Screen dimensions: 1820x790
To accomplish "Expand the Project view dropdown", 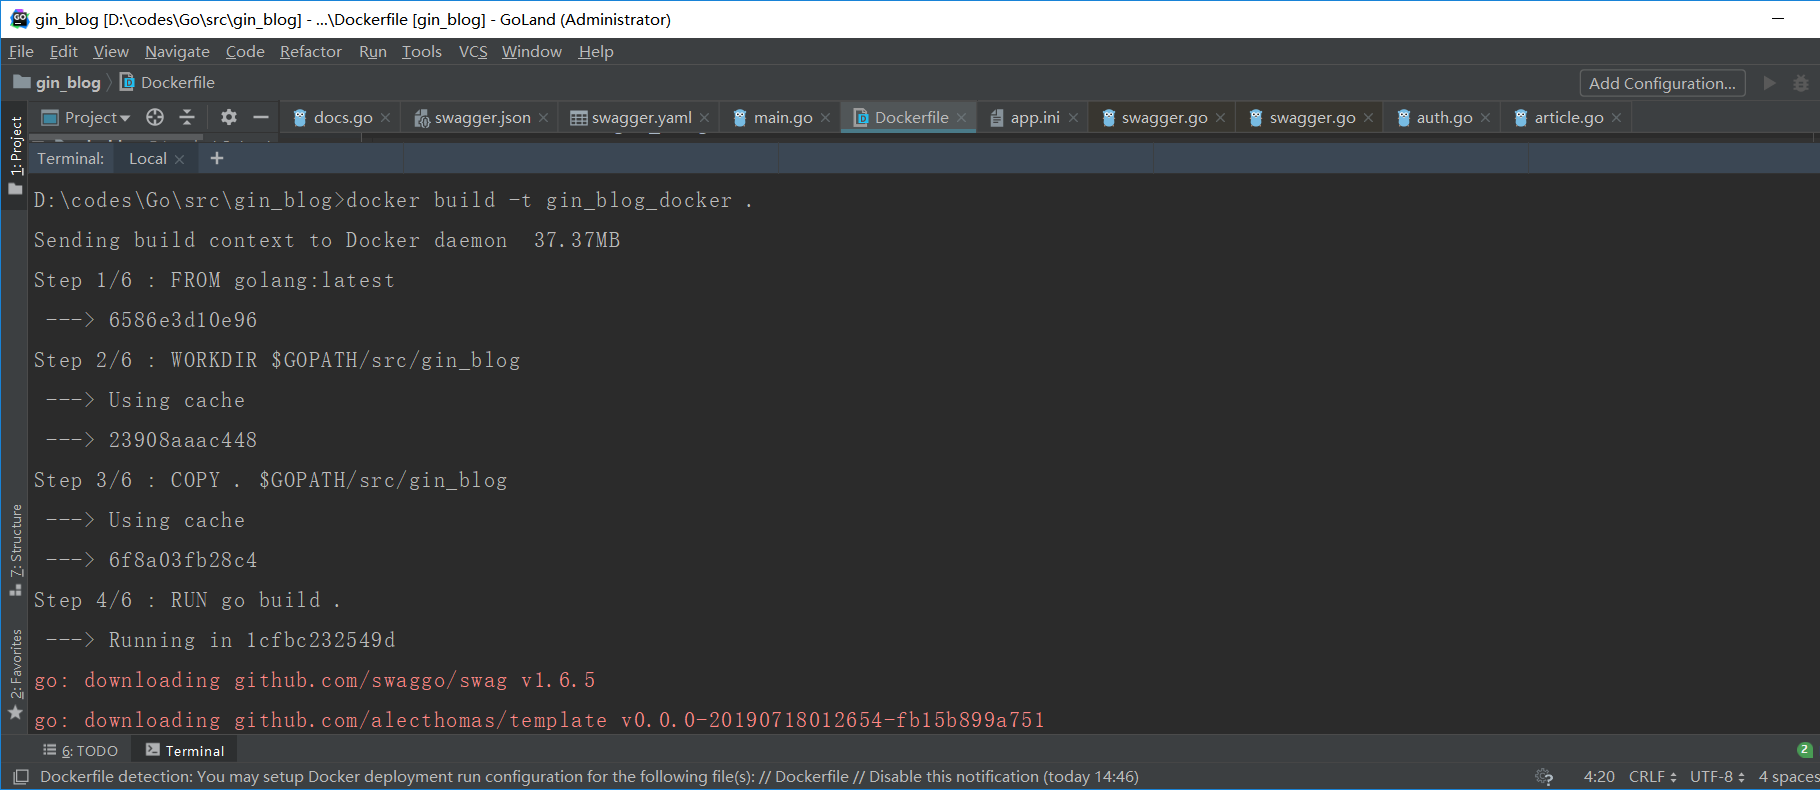I will 86,118.
